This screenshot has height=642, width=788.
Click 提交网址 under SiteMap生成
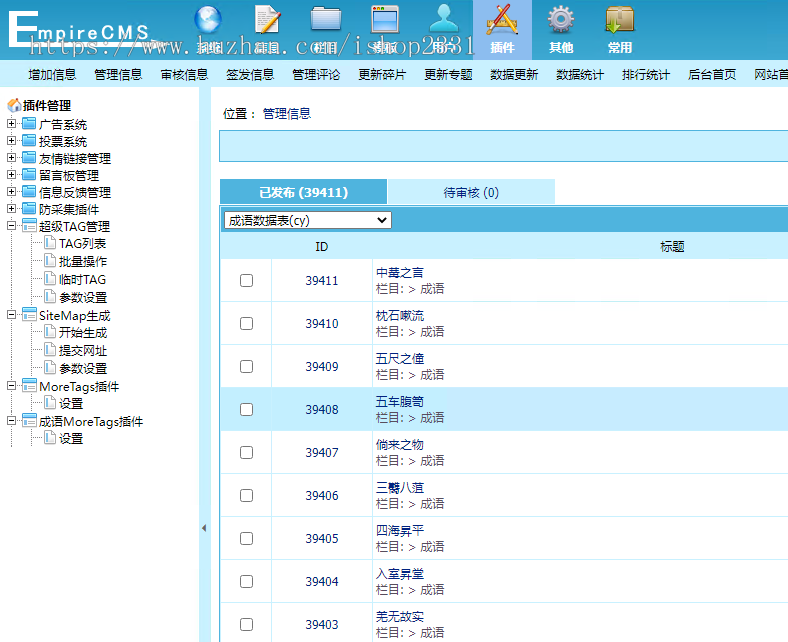coord(82,351)
